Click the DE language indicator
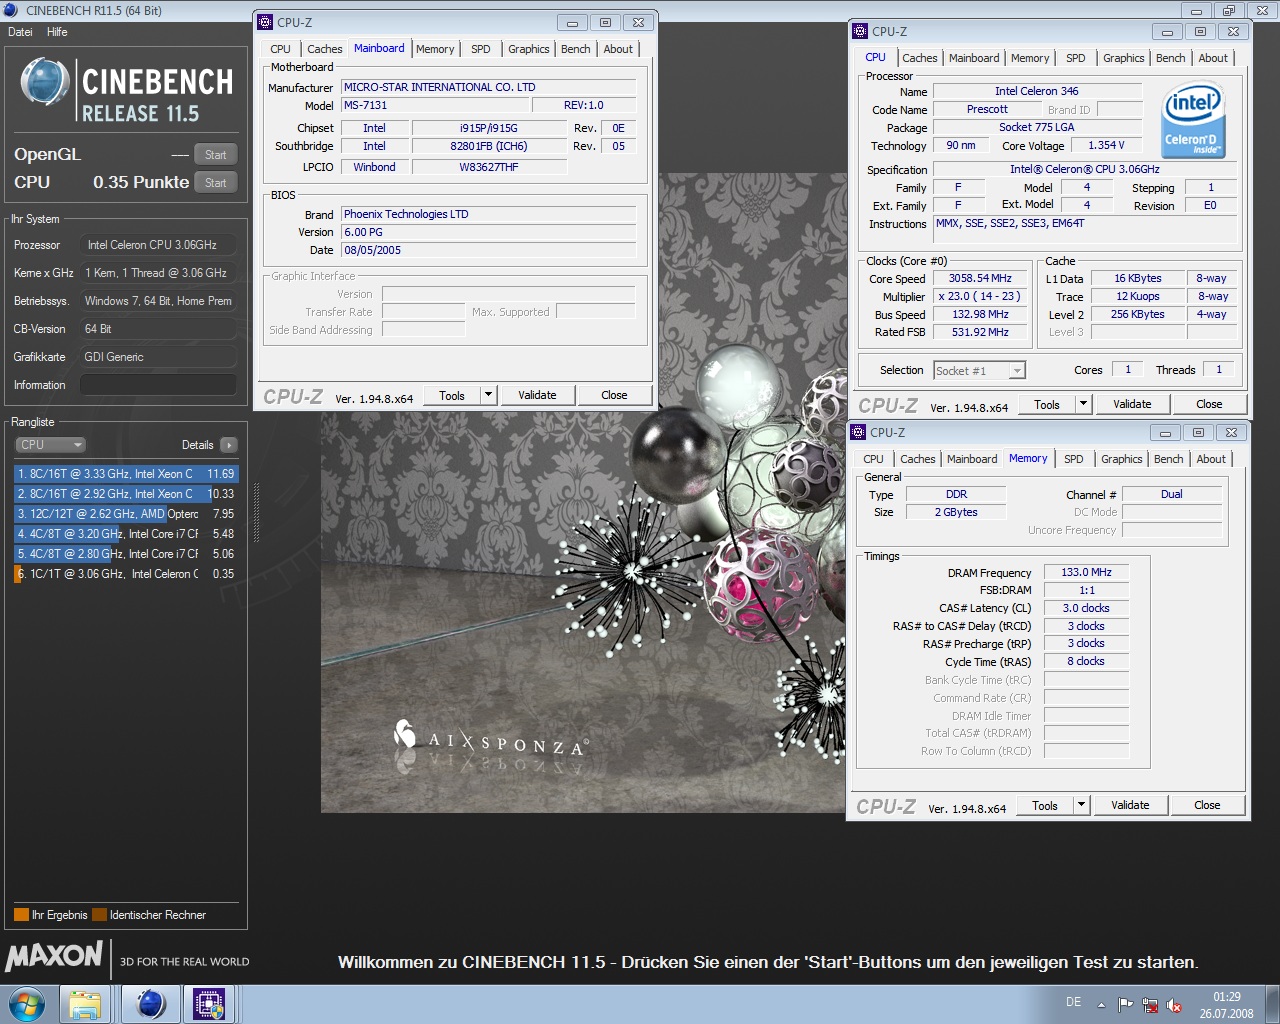 coord(1073,1002)
